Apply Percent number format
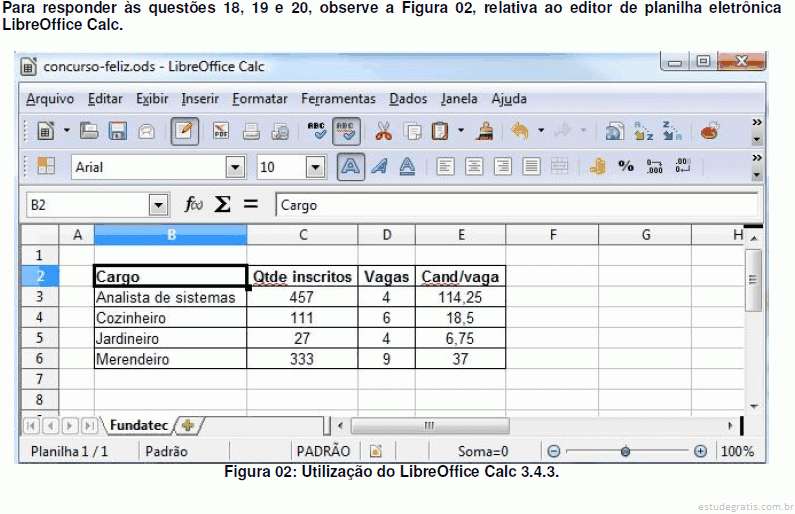The image size is (795, 514). tap(626, 166)
